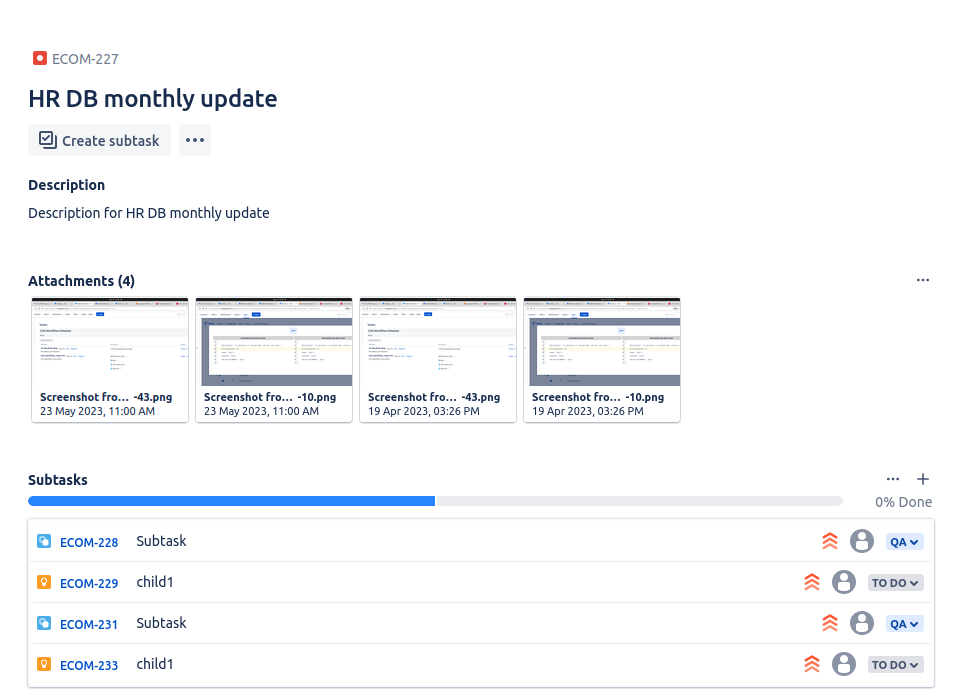The image size is (978, 689).
Task: Click the red ECOM-227 issue type icon
Action: point(40,58)
